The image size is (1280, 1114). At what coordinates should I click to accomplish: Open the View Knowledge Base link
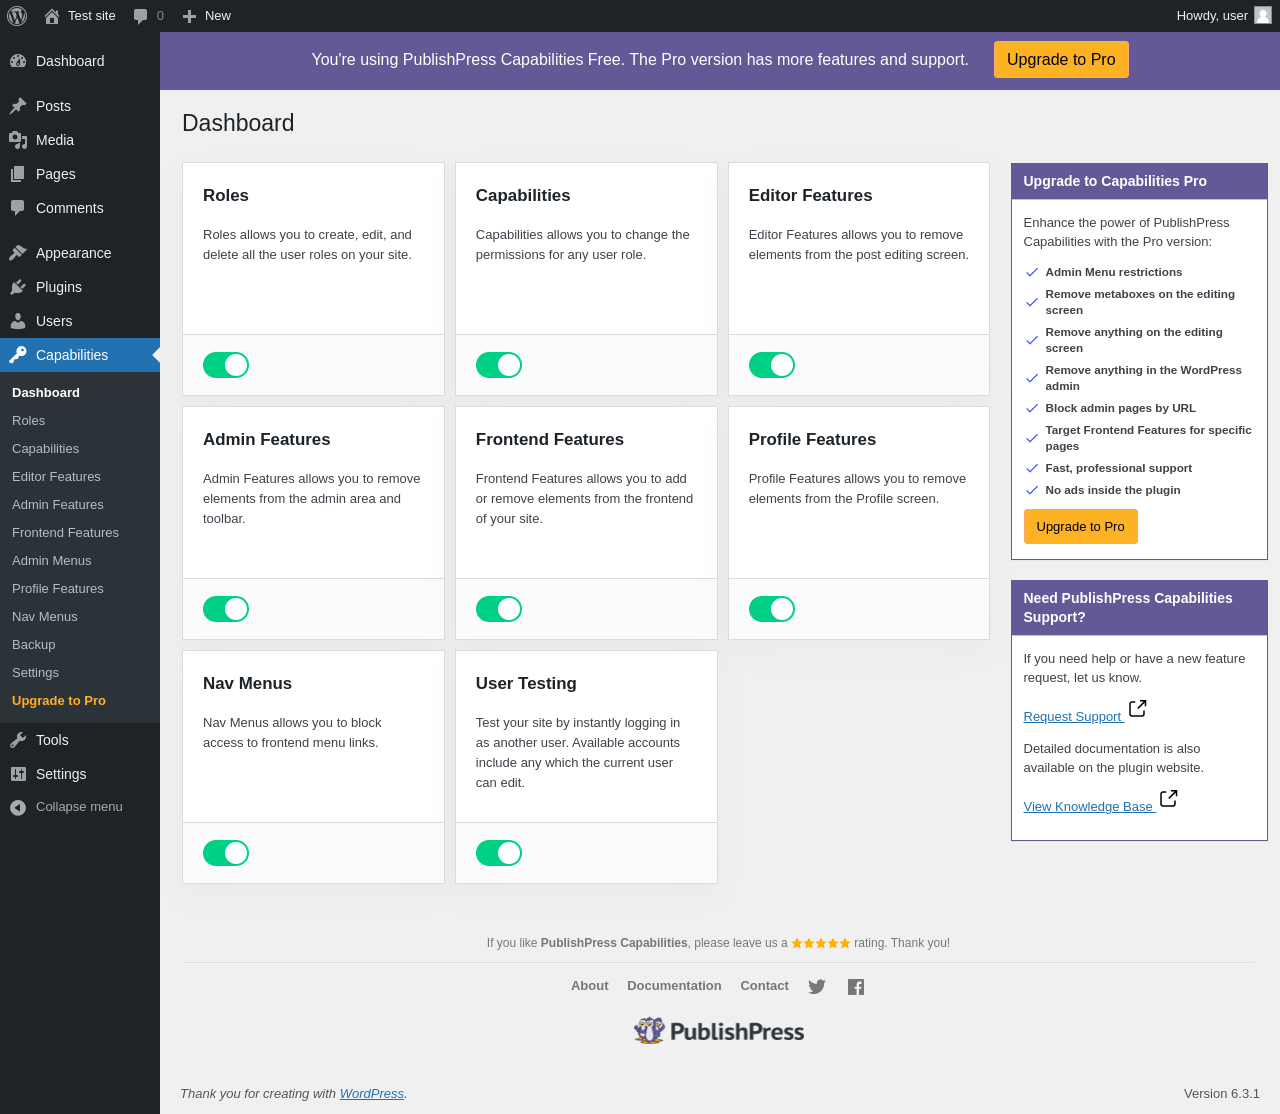(x=1088, y=807)
